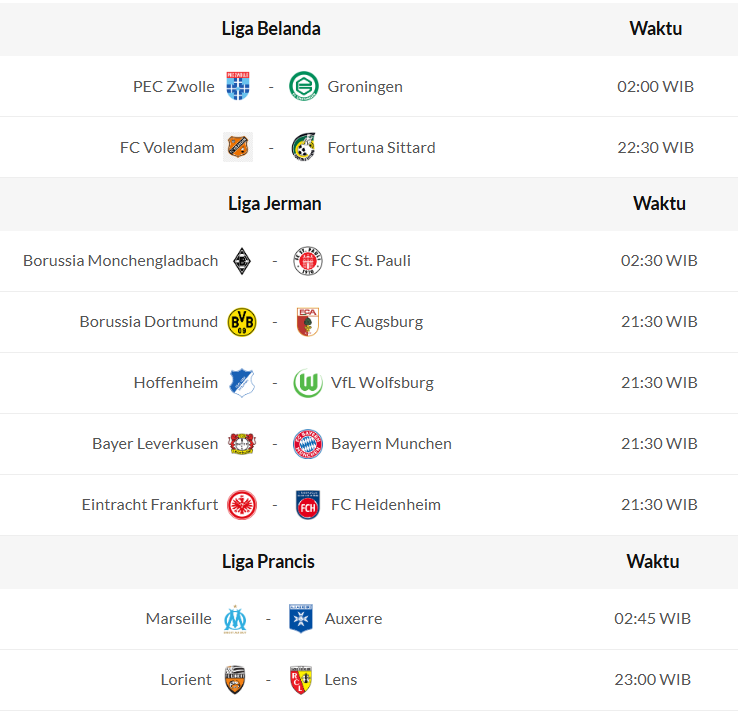
Task: Select the FC Volendam crest
Action: click(x=238, y=147)
